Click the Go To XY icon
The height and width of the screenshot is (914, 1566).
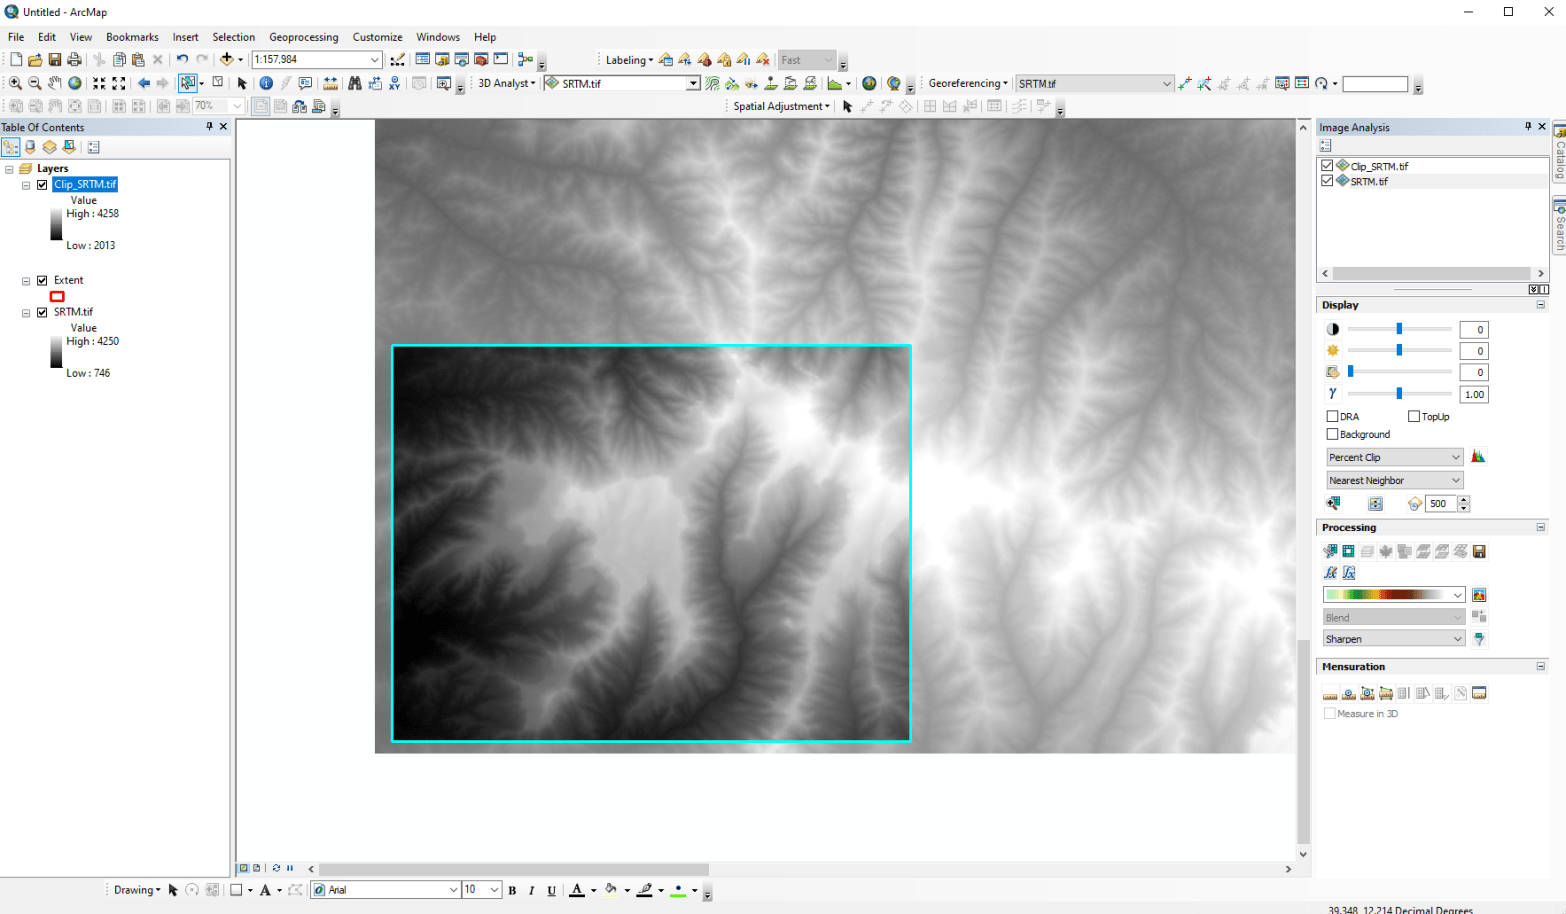[x=395, y=84]
